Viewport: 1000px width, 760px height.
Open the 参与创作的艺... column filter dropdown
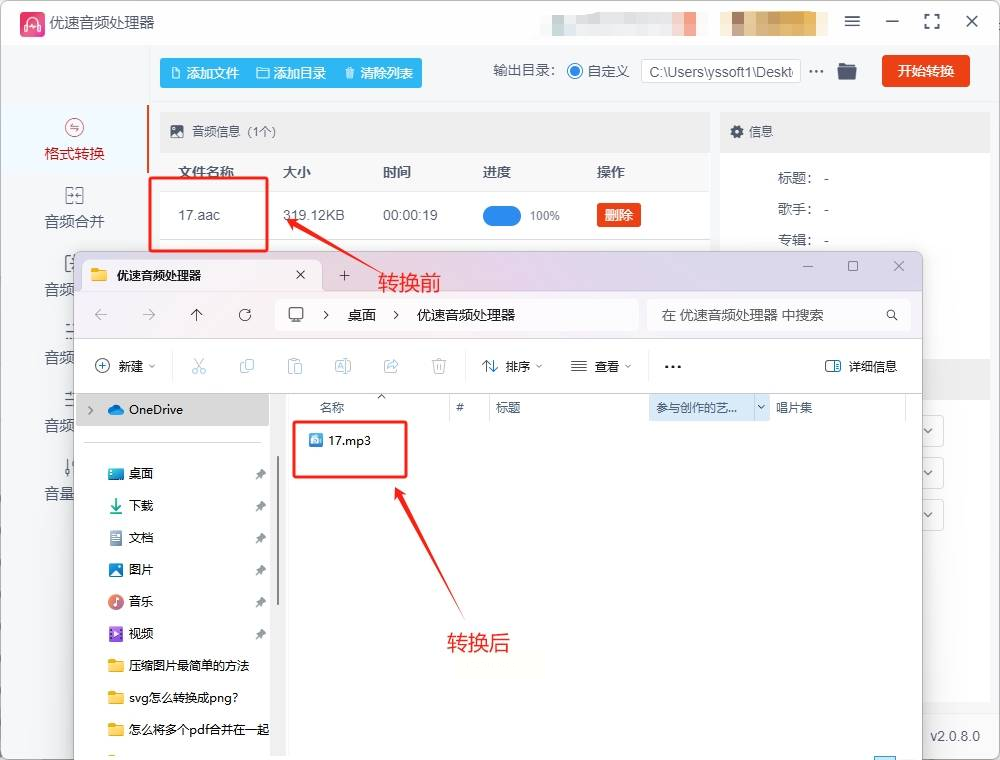pyautogui.click(x=761, y=407)
